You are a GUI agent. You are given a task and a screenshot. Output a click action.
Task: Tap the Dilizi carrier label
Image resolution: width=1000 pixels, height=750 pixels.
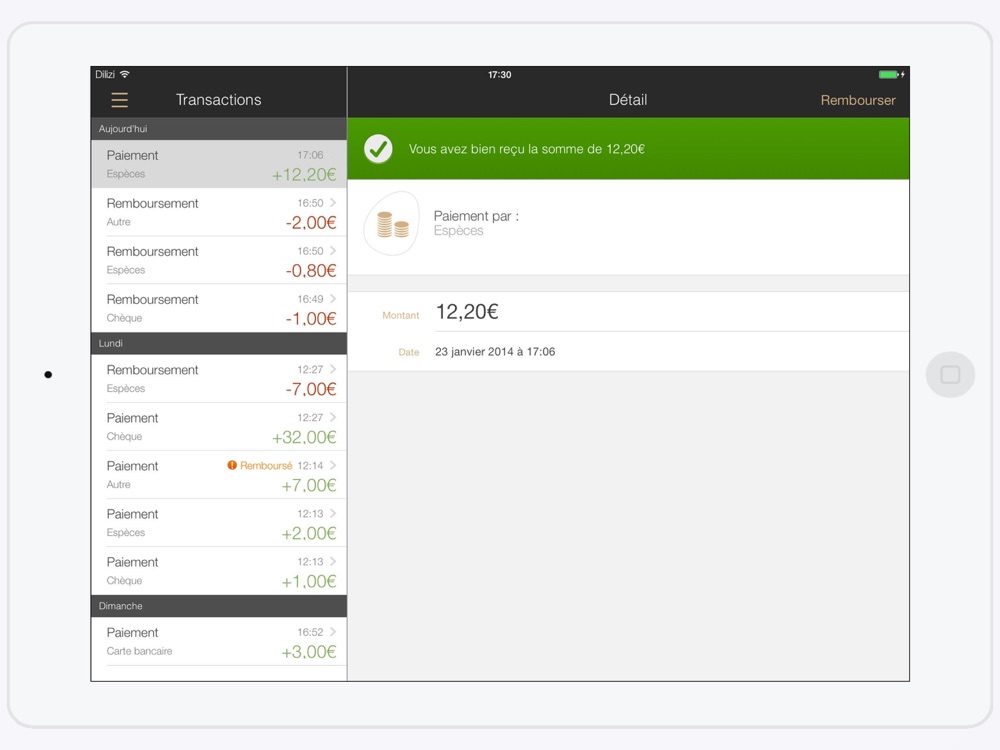pos(105,75)
